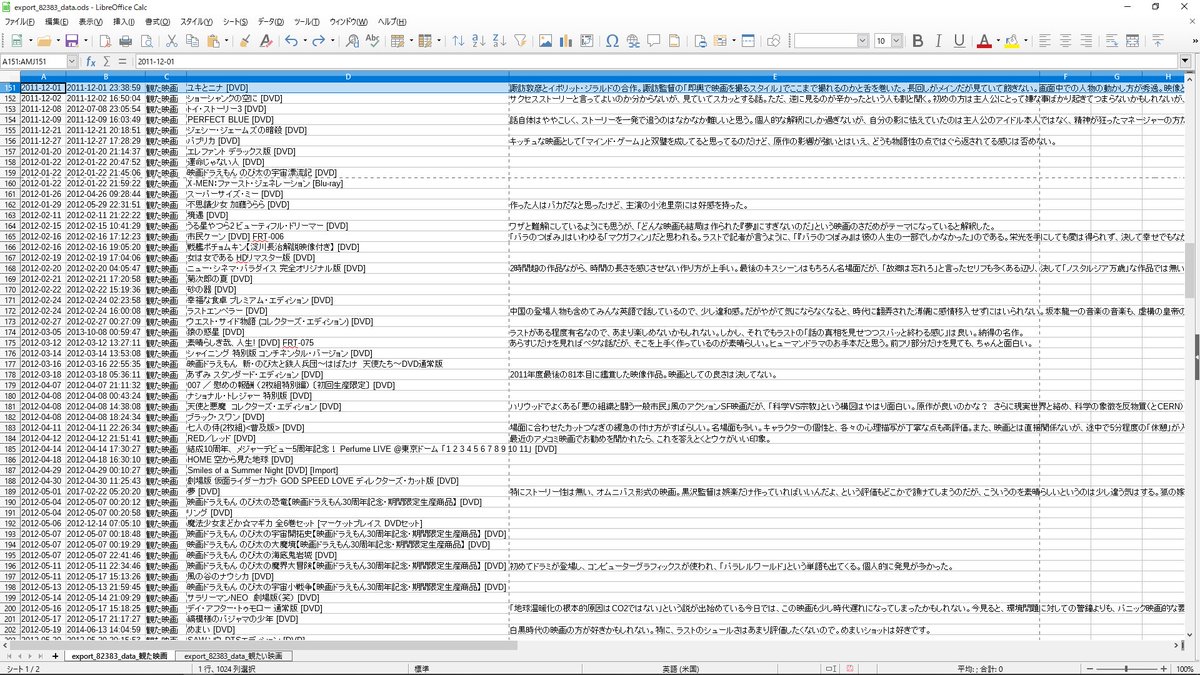Screen dimensions: 1200x675
Task: Sort descending Z to A
Action: (x=499, y=41)
